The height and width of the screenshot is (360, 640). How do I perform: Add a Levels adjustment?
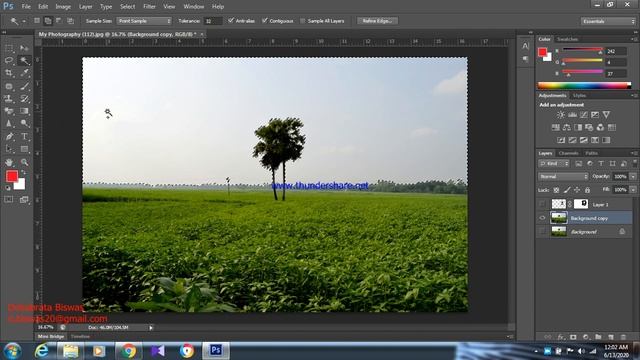[572, 115]
